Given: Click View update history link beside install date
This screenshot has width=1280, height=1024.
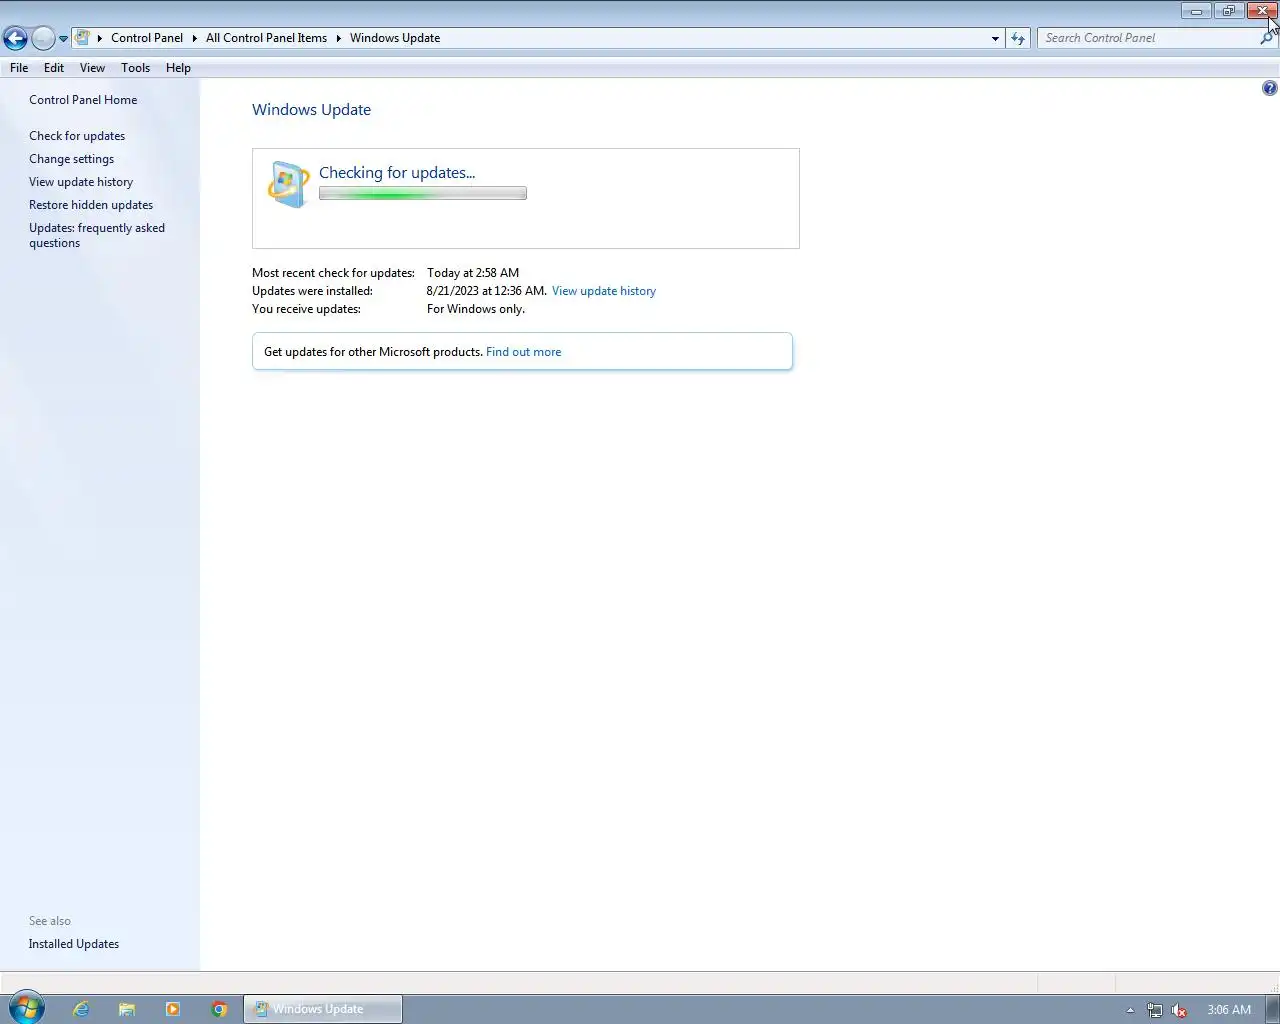Looking at the screenshot, I should pos(604,291).
